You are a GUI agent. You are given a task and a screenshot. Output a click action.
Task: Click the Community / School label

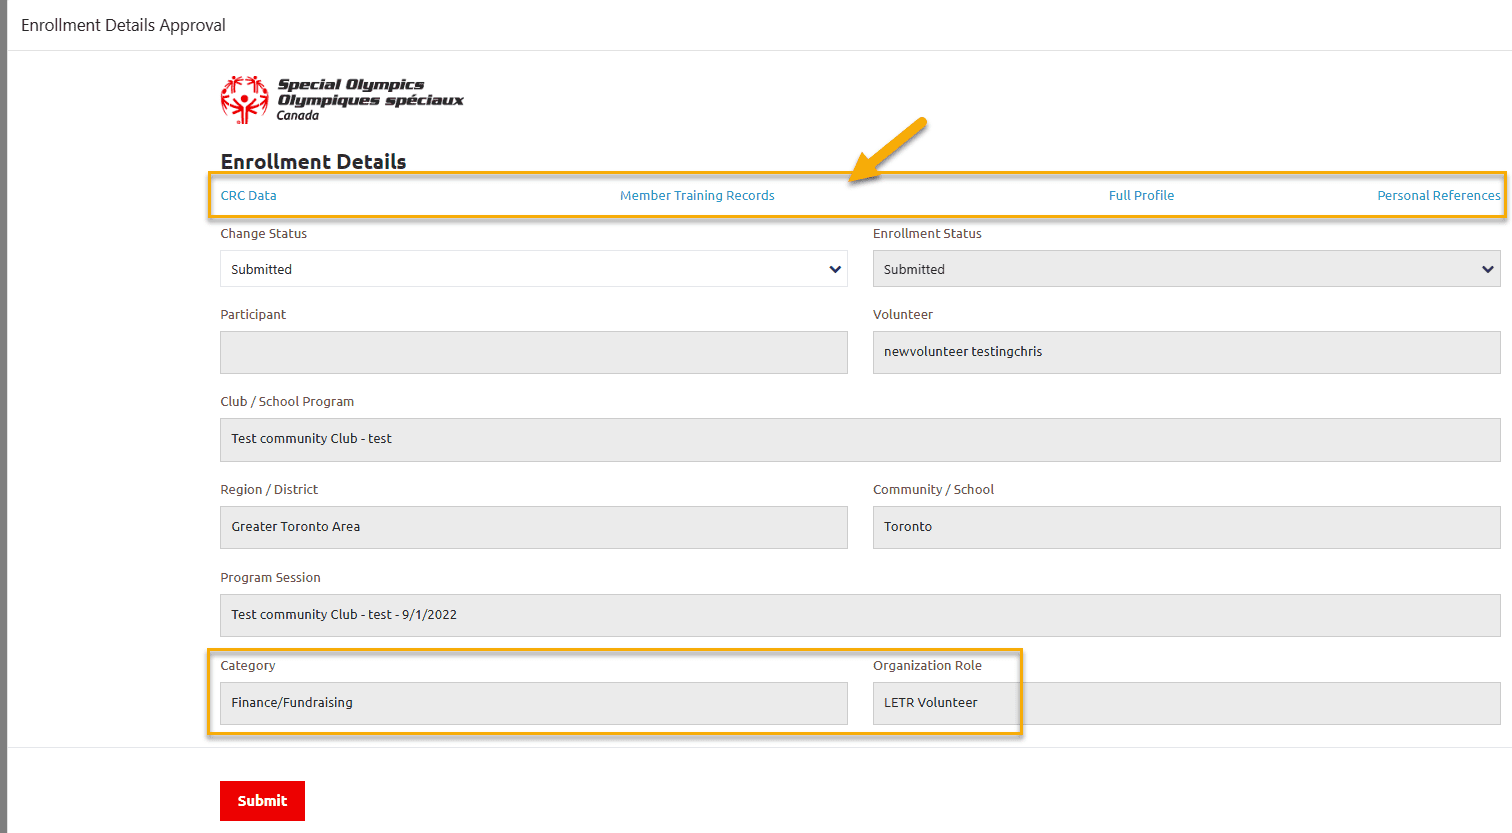pos(933,489)
